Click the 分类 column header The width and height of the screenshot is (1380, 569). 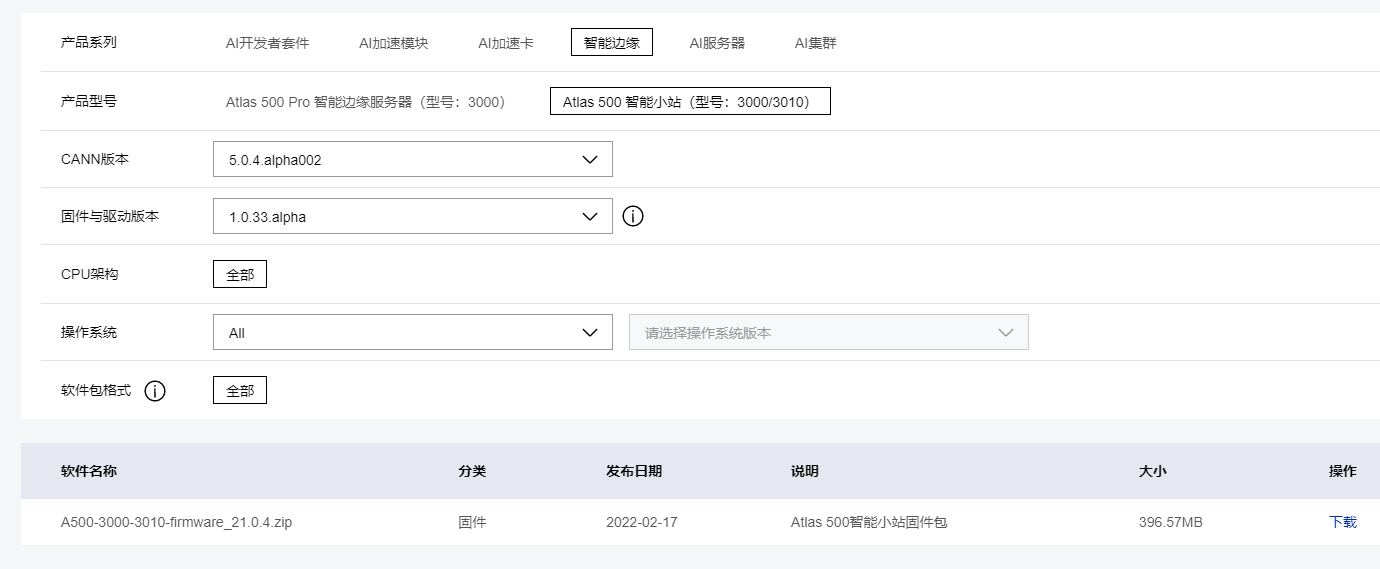point(472,471)
